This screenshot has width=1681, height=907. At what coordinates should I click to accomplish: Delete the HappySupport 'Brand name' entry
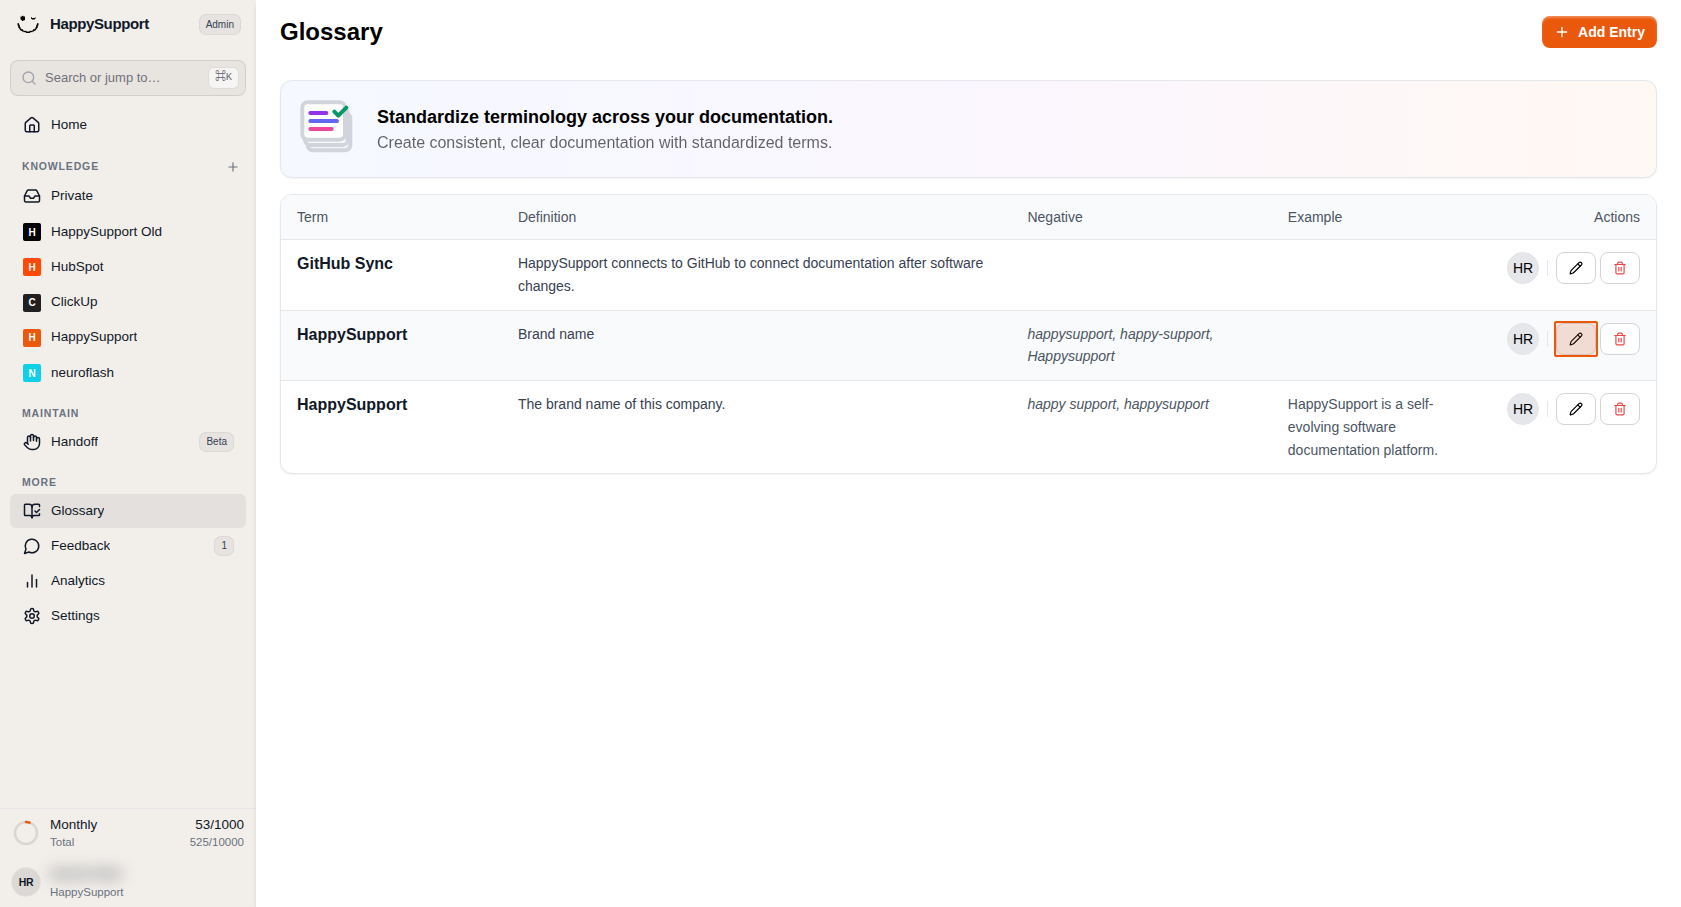[1620, 339]
